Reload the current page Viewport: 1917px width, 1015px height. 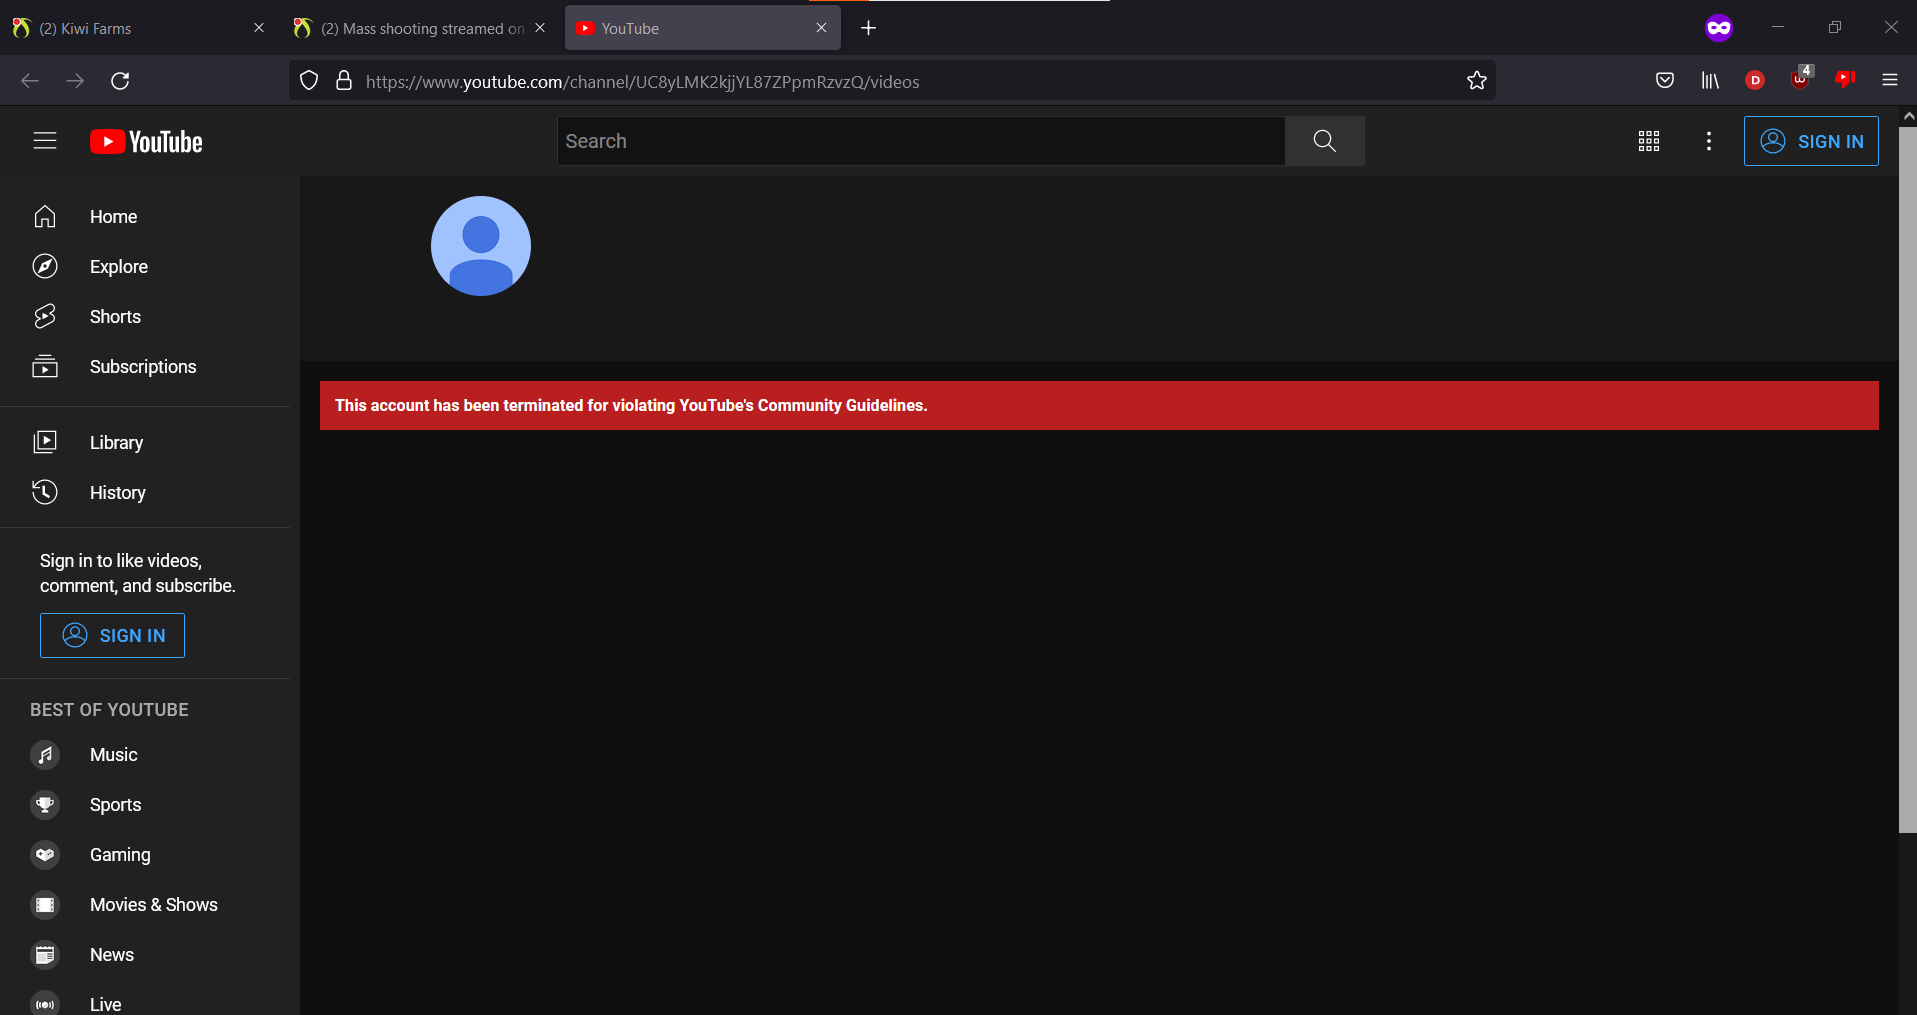[120, 81]
